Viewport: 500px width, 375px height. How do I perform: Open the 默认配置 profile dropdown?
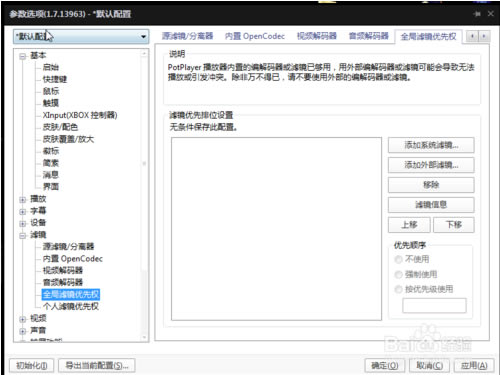pos(81,36)
